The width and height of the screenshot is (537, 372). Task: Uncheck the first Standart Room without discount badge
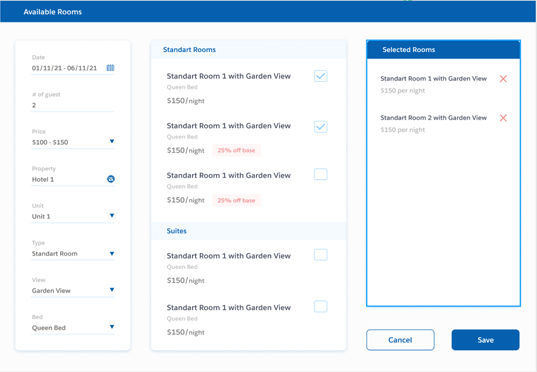(321, 76)
